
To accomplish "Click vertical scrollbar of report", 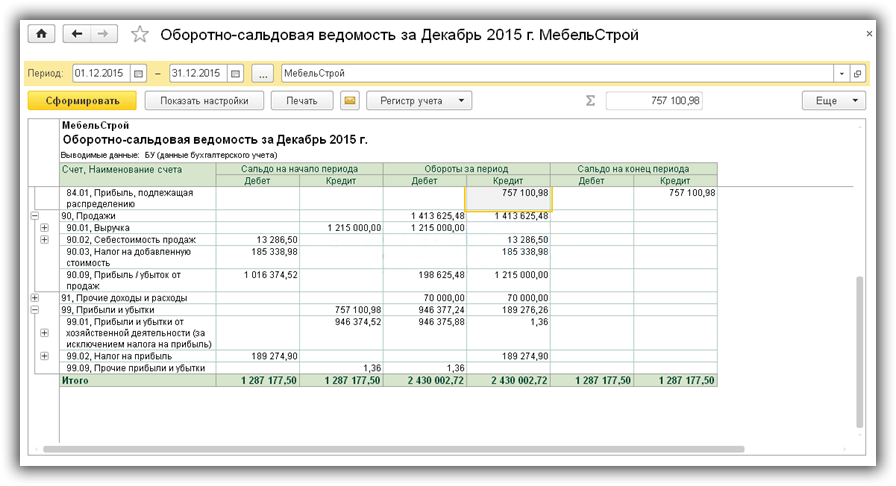I will coord(859,352).
